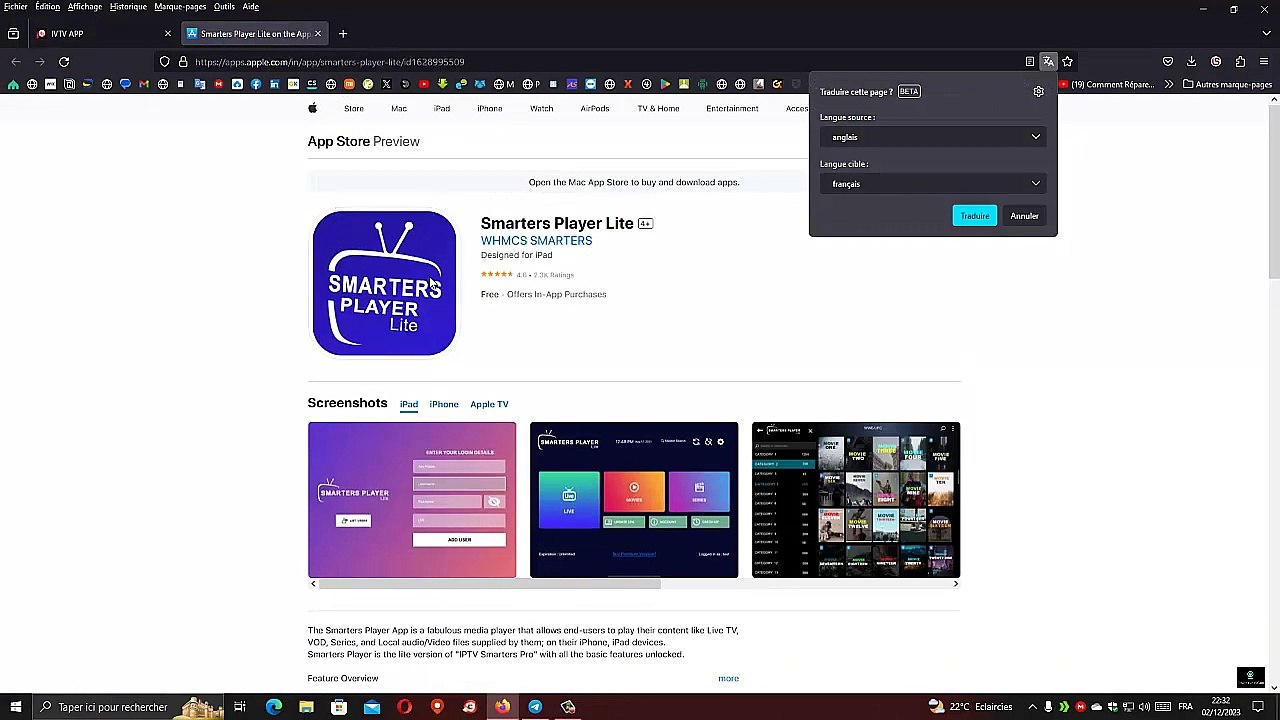Open the WHMCS SMARTERS developer link

pos(536,241)
